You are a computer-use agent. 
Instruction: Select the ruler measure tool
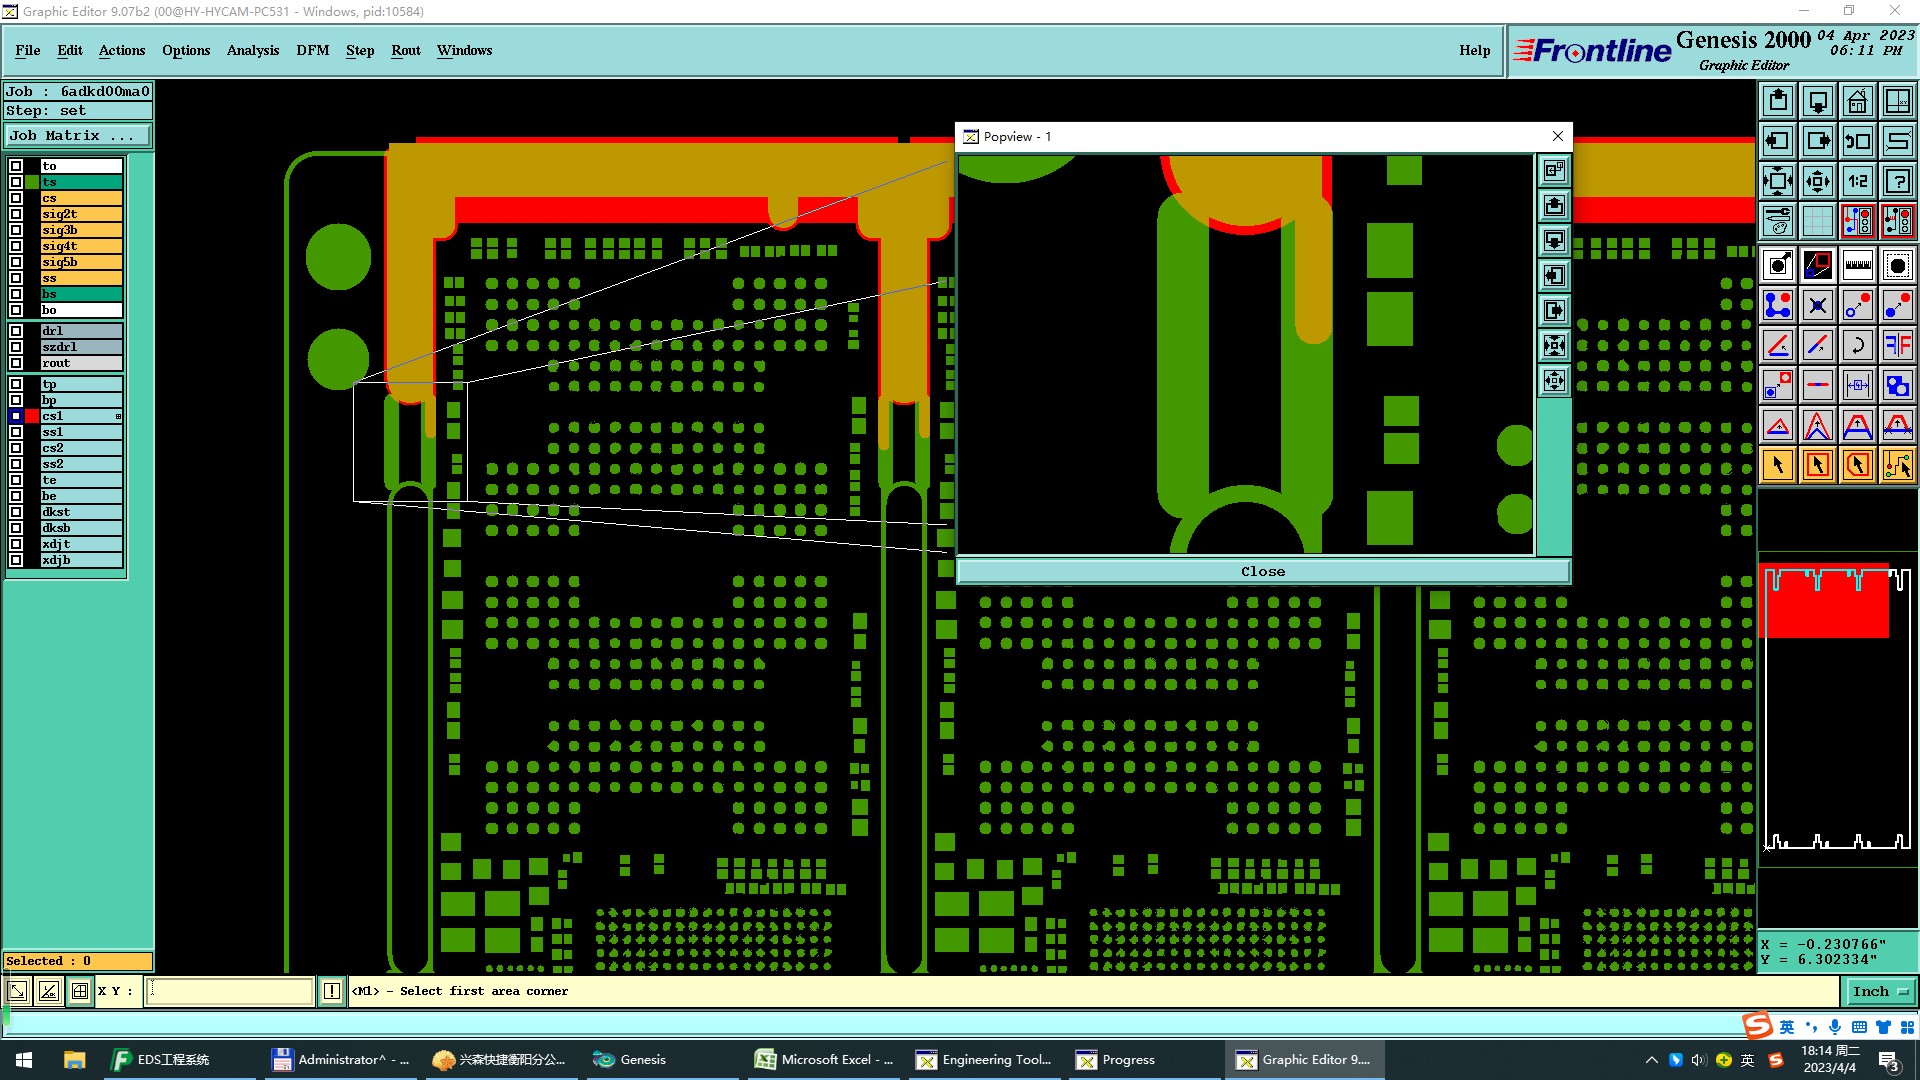click(x=1857, y=265)
